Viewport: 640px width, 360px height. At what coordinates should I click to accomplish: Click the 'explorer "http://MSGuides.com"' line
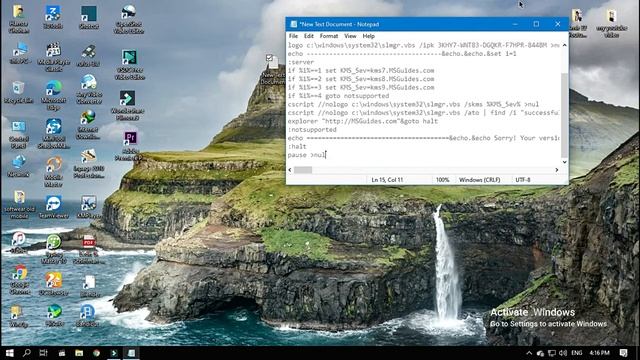(362, 121)
